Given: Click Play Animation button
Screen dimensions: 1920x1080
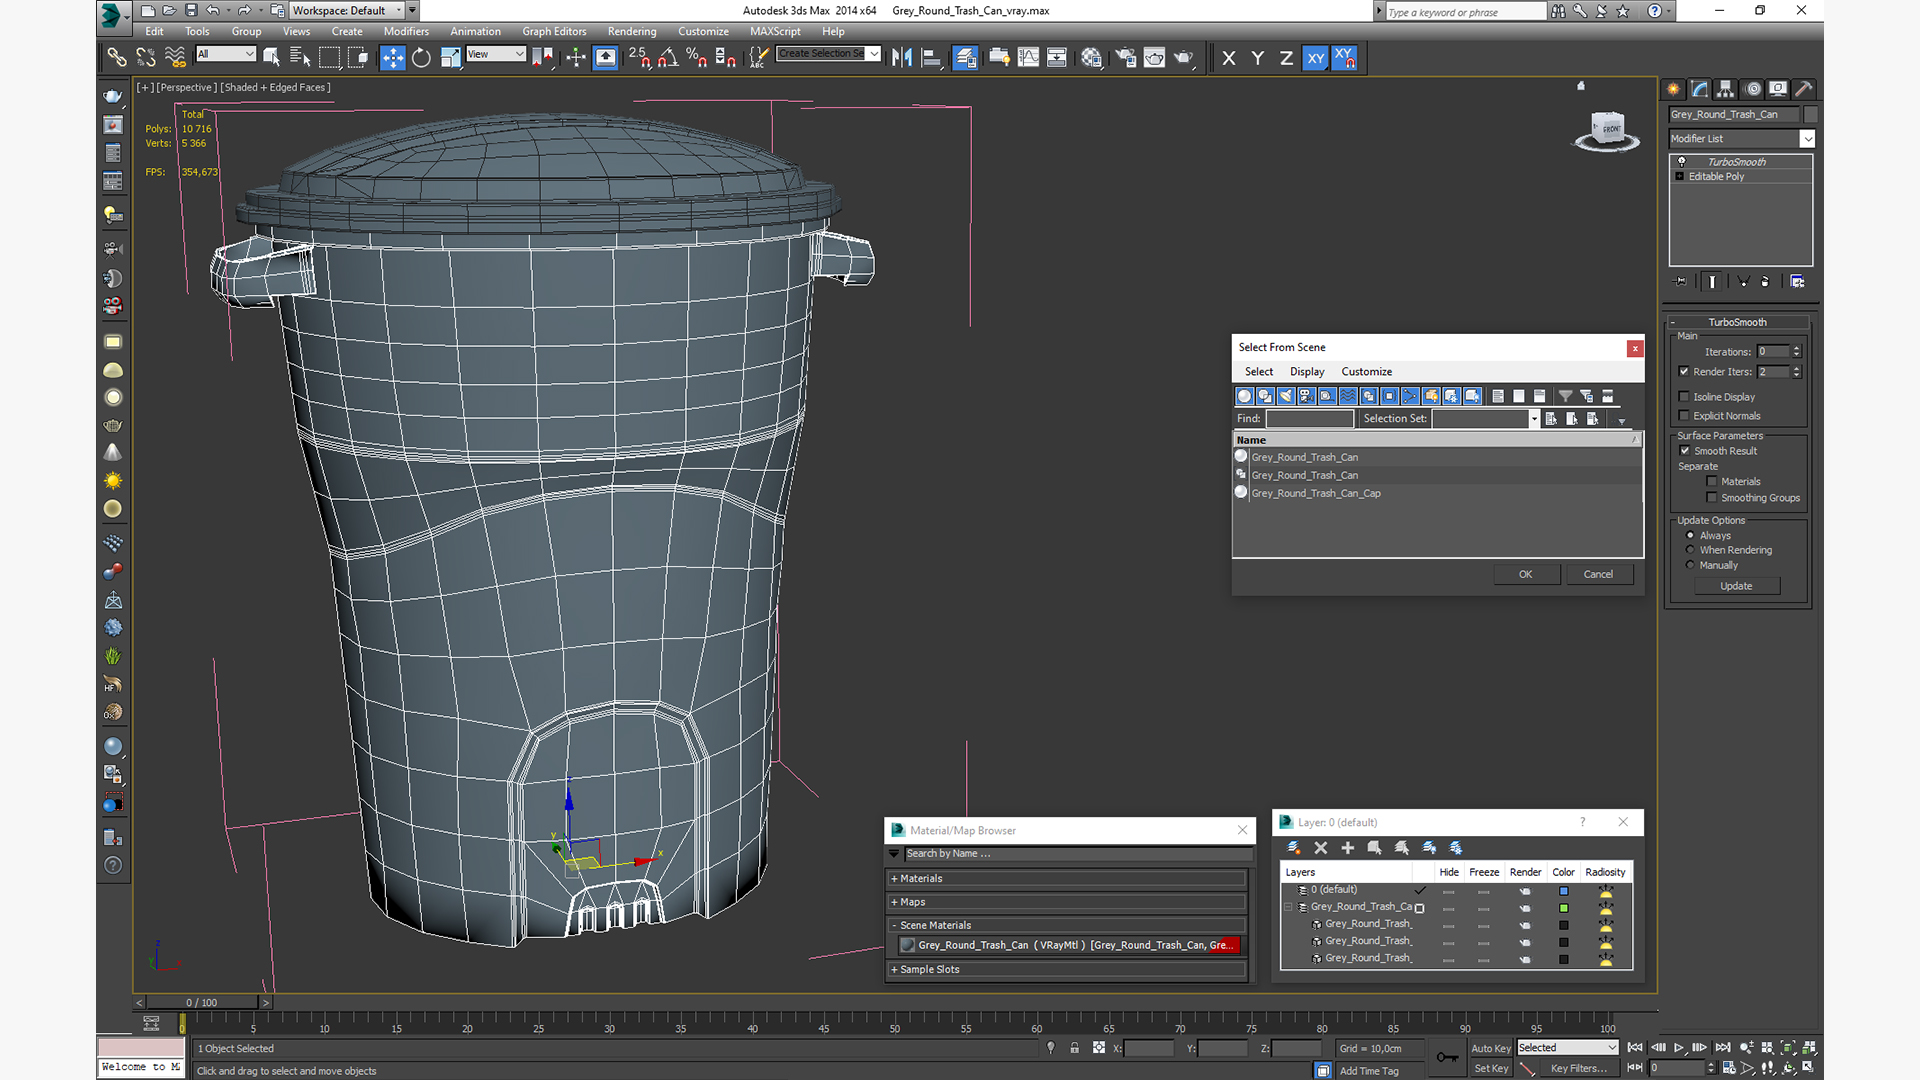Looking at the screenshot, I should pyautogui.click(x=1679, y=1048).
